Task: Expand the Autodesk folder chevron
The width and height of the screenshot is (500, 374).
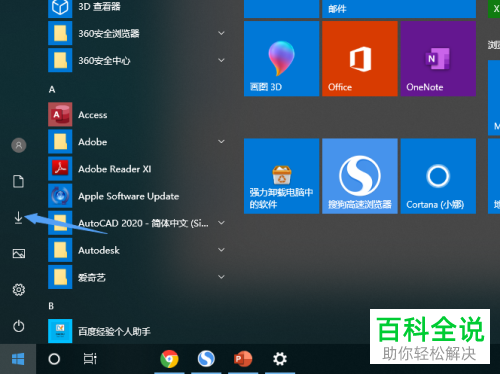Action: [x=221, y=250]
